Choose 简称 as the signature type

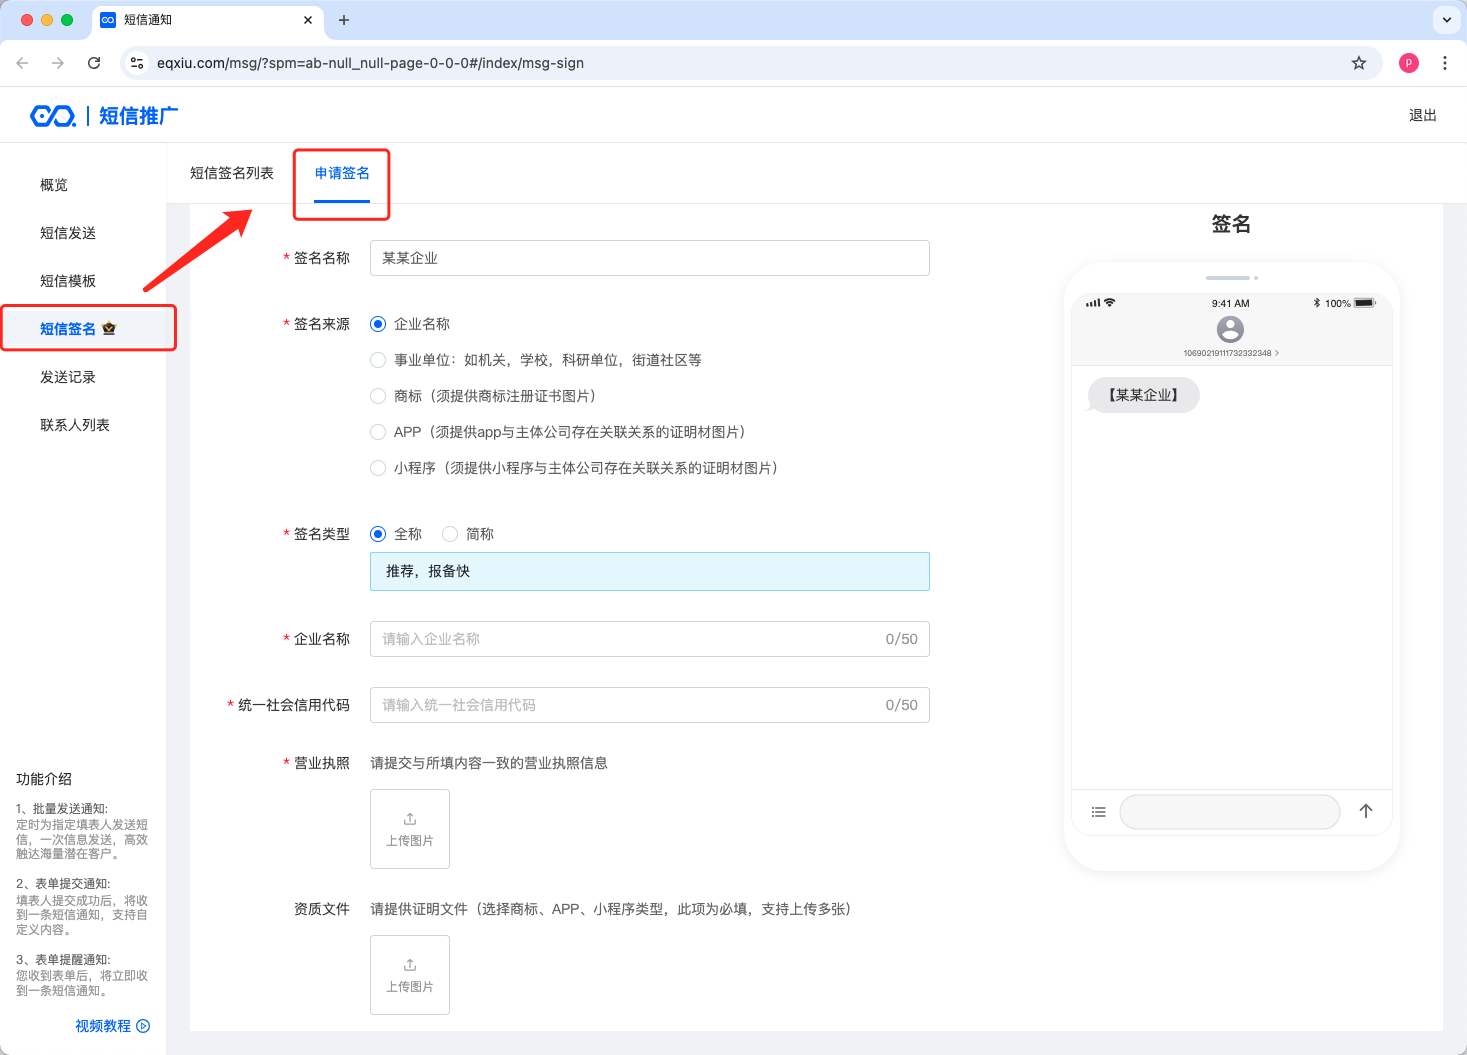point(450,534)
